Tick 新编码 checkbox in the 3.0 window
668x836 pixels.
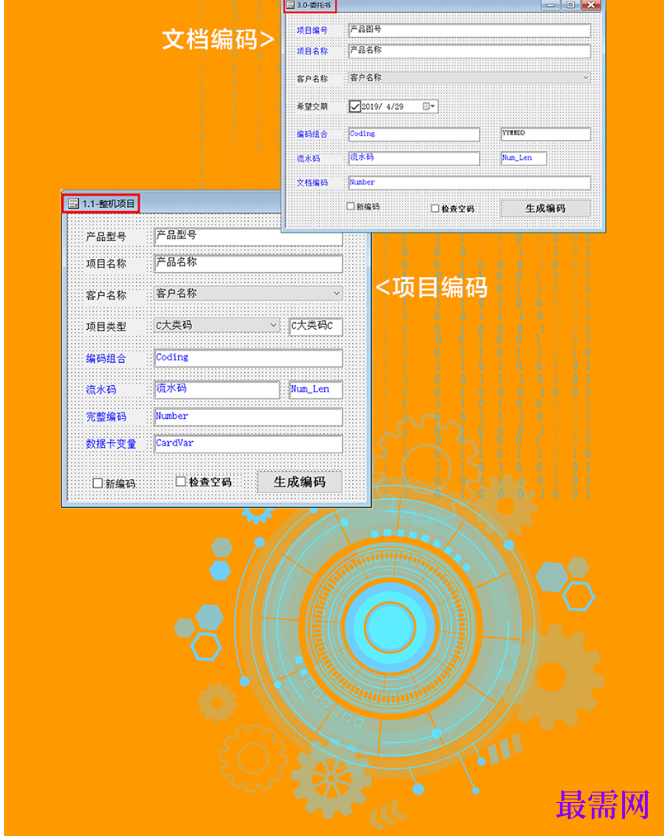click(351, 206)
